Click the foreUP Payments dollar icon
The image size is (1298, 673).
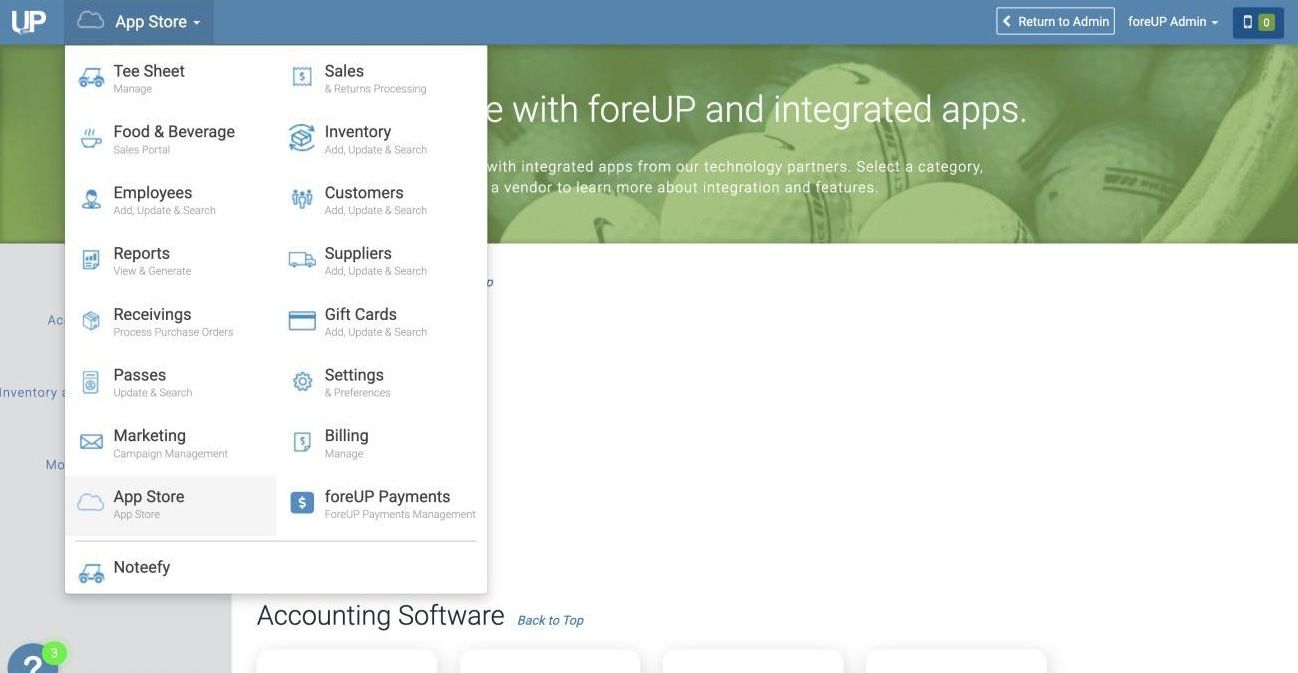pos(302,503)
